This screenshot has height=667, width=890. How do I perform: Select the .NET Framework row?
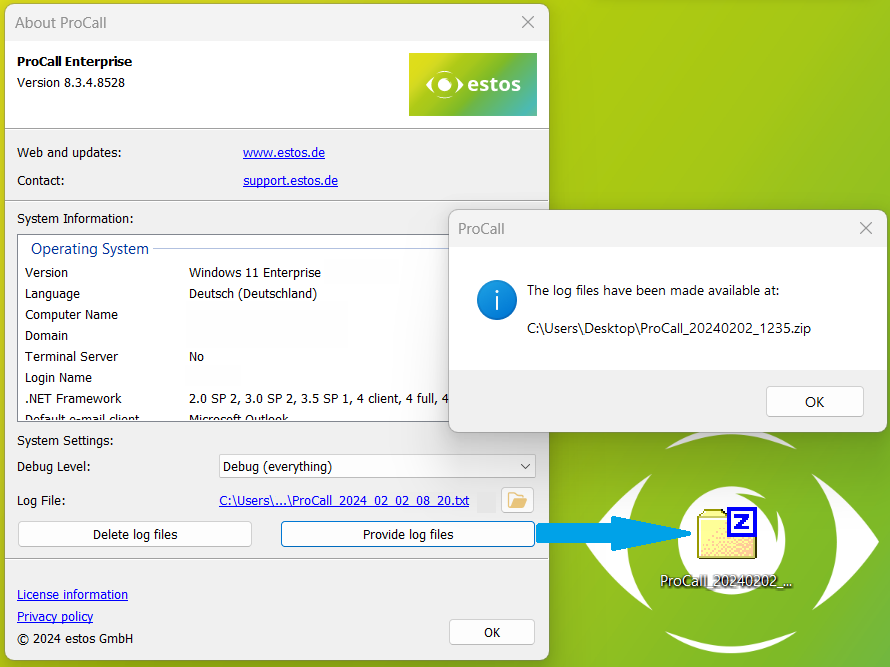(x=73, y=399)
